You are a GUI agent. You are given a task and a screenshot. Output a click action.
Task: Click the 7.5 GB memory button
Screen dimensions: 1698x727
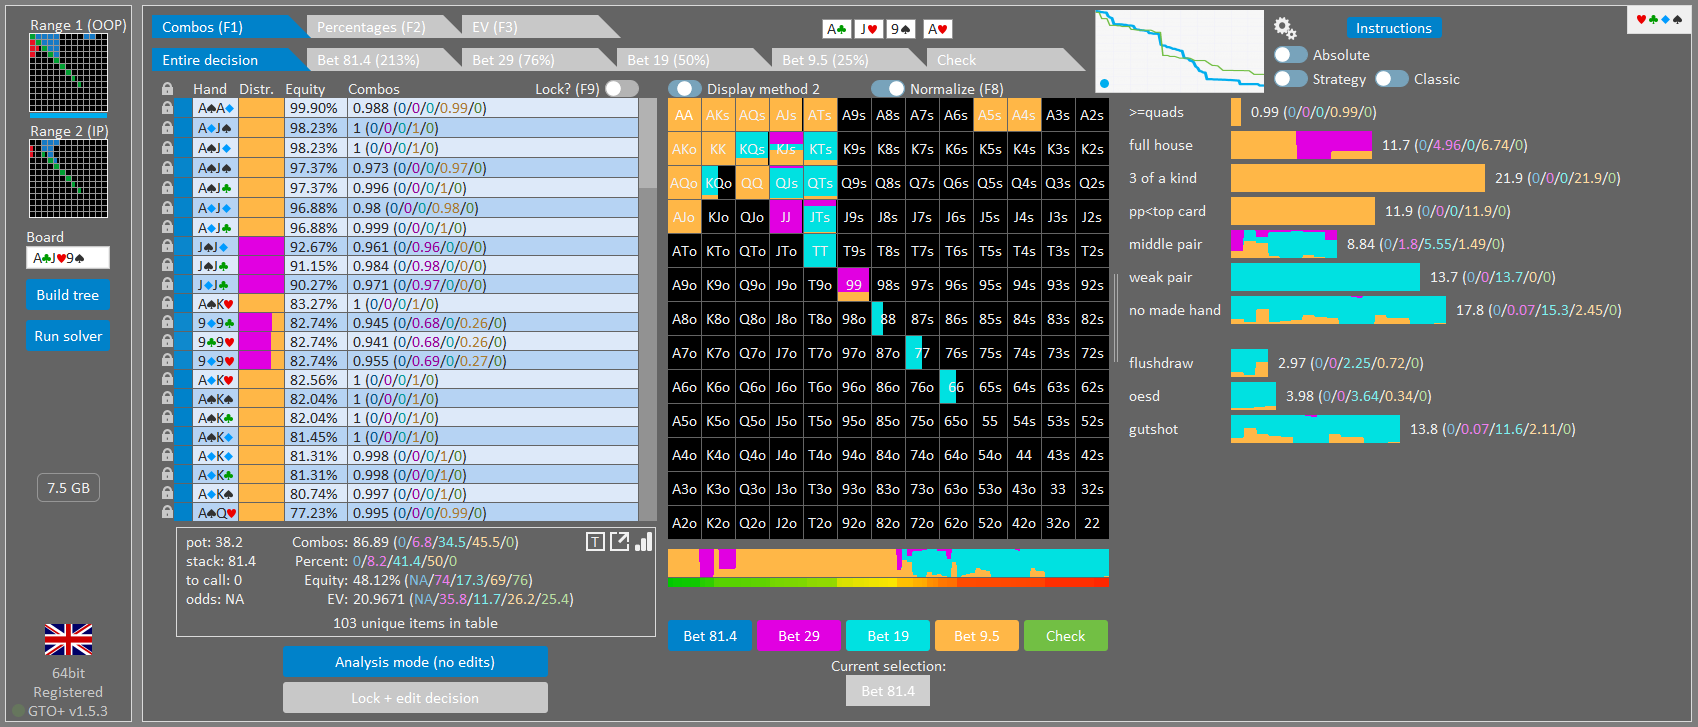[68, 488]
